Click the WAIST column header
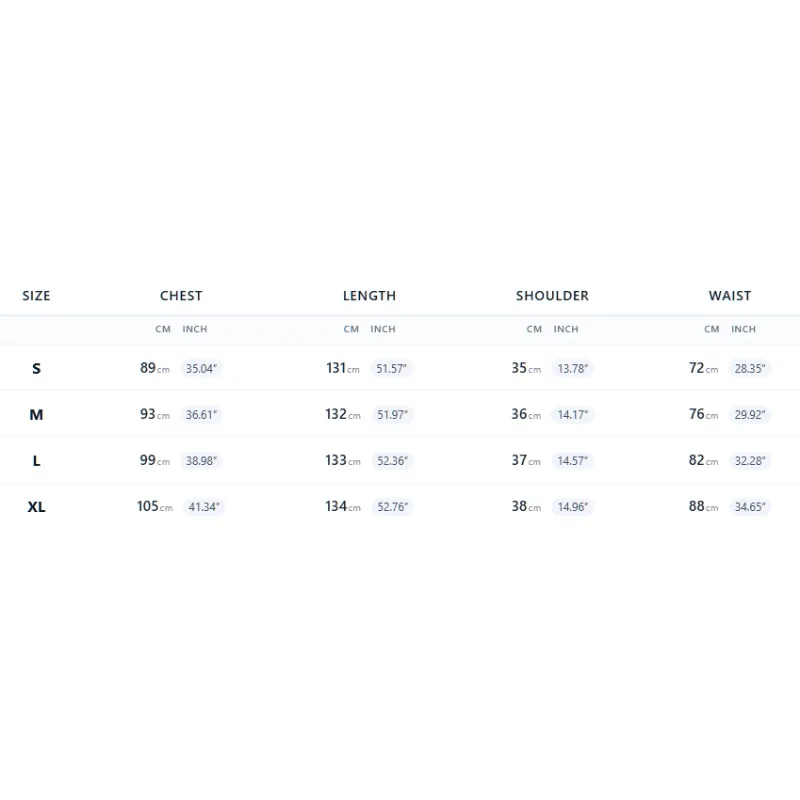Screen dimensions: 800x800 730,296
